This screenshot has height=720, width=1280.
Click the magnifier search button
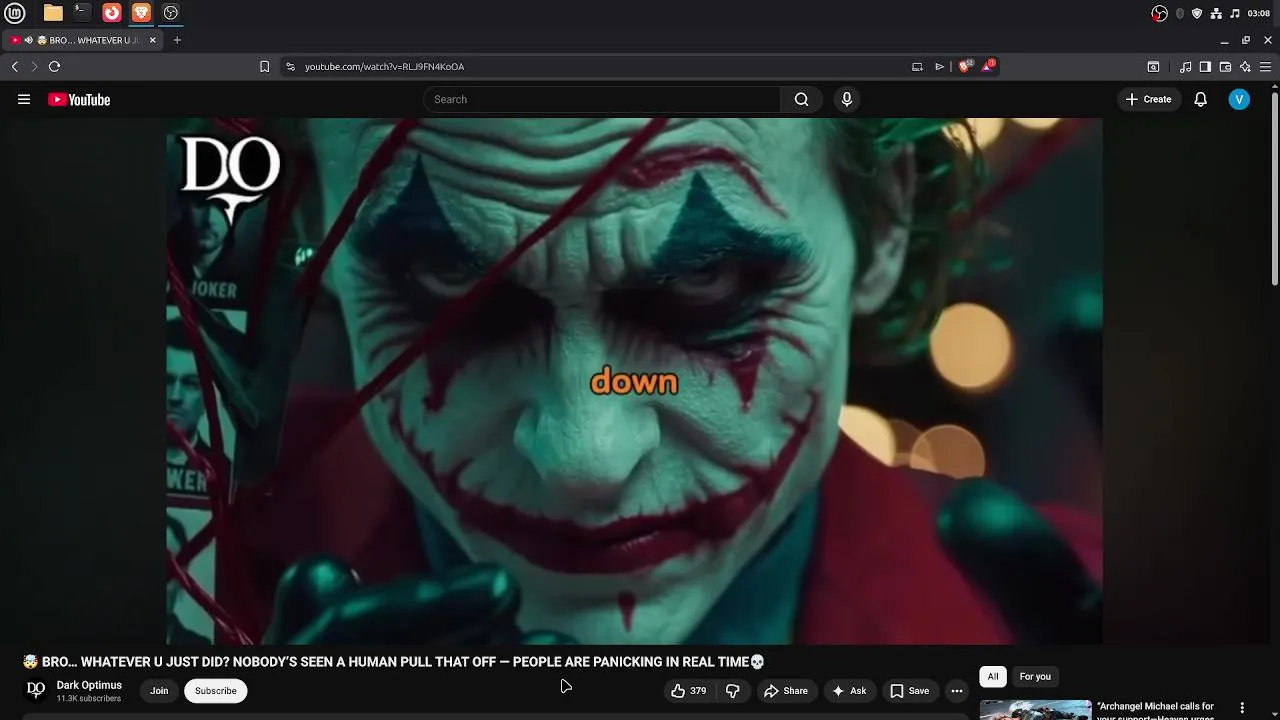pos(801,99)
